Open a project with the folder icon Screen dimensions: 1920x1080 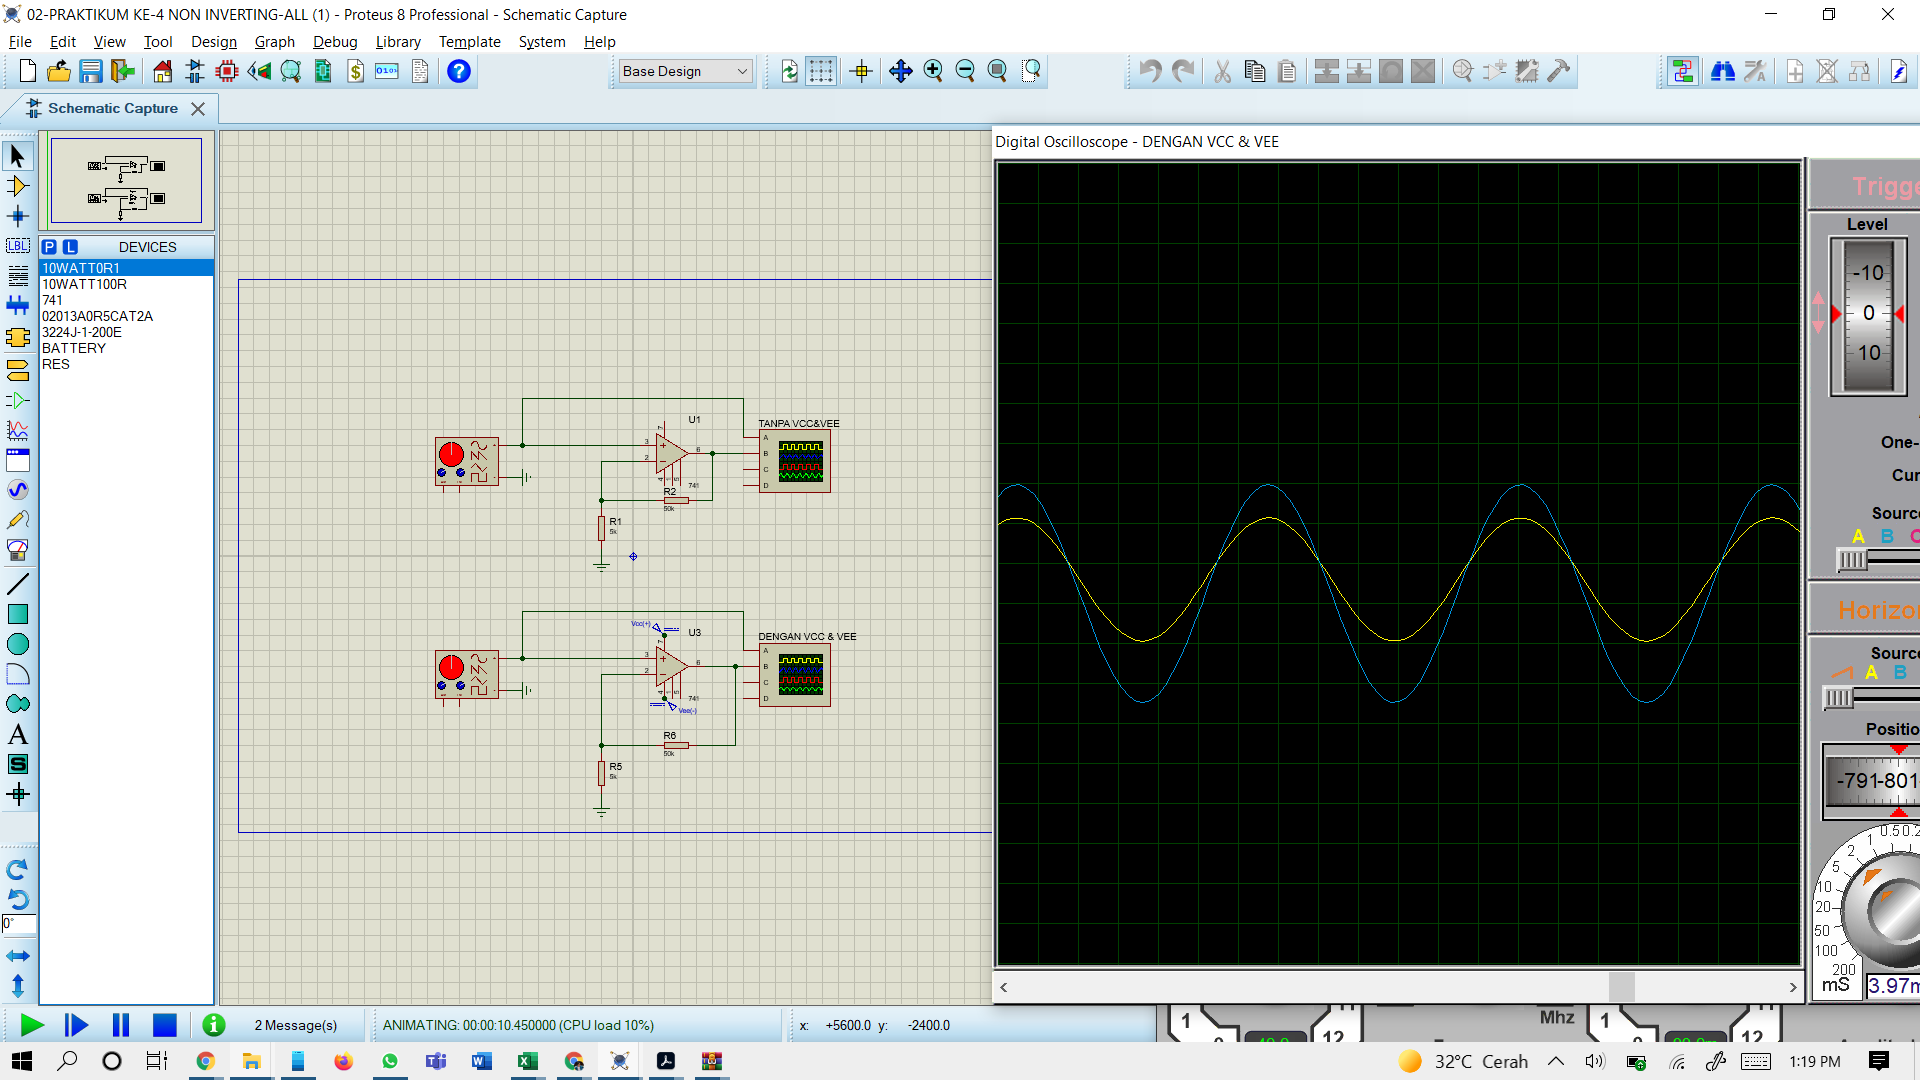(x=59, y=71)
